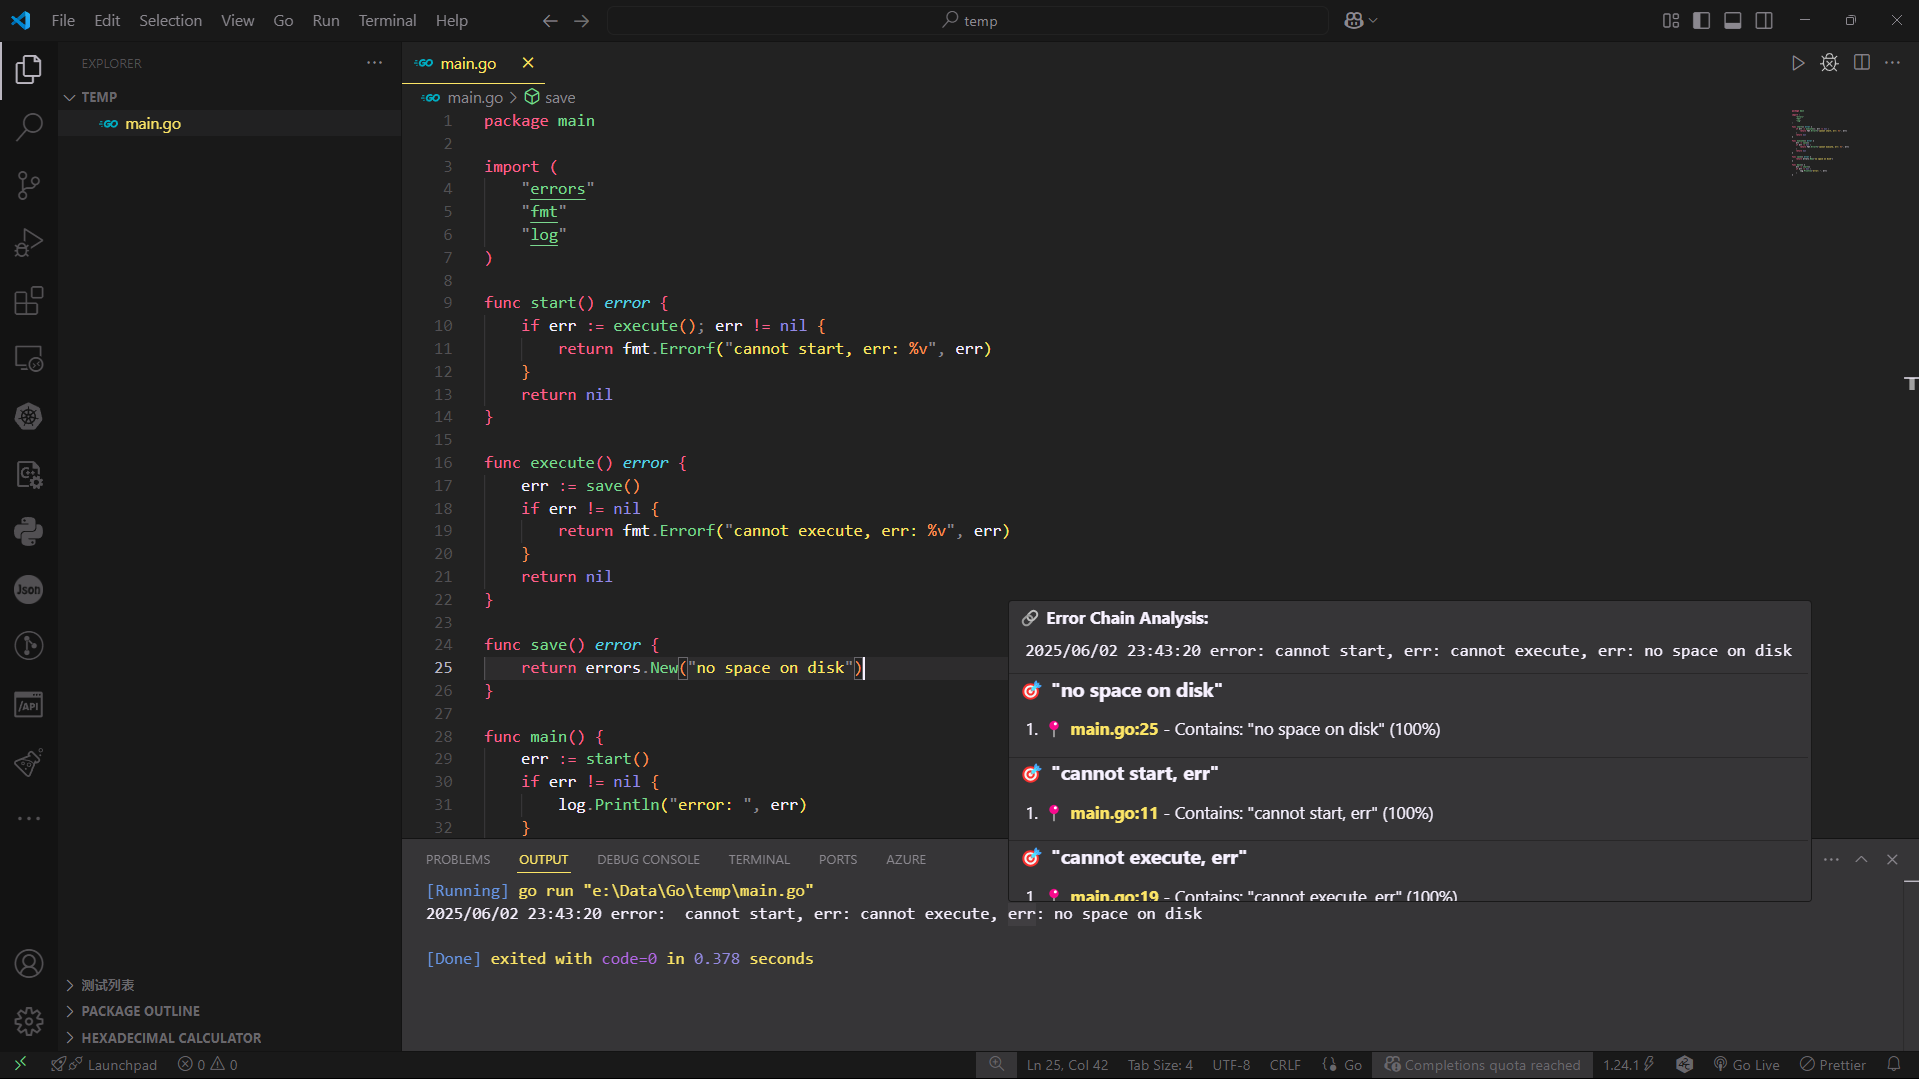Image resolution: width=1919 pixels, height=1079 pixels.
Task: Select Tab Size: 4 indentation setting
Action: click(1160, 1064)
